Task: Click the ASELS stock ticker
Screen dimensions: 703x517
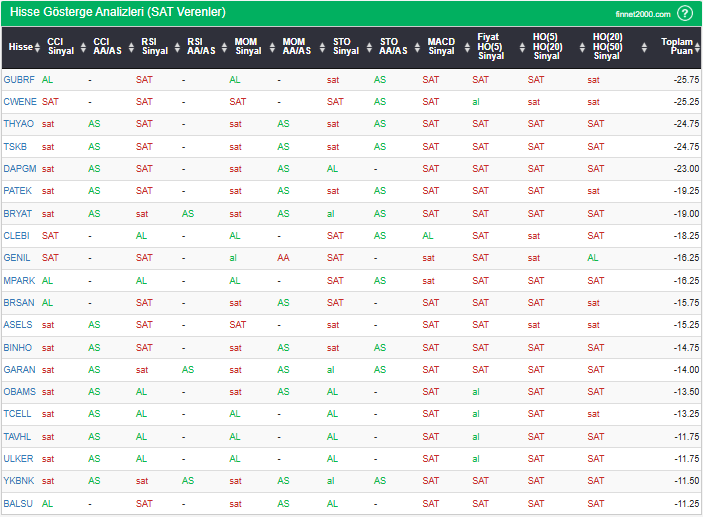Action: point(18,325)
